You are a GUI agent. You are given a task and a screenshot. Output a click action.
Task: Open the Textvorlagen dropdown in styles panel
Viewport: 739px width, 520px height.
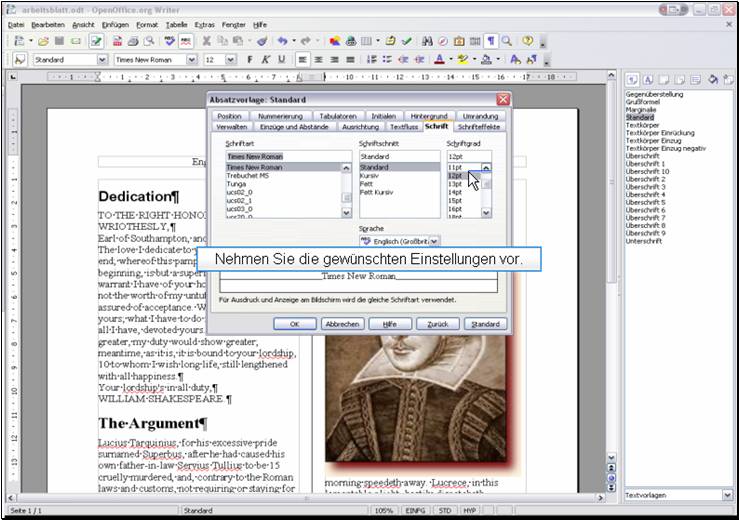(727, 495)
